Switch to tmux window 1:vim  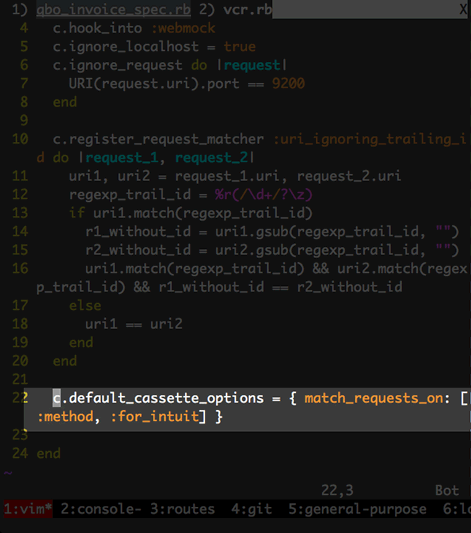(28, 509)
